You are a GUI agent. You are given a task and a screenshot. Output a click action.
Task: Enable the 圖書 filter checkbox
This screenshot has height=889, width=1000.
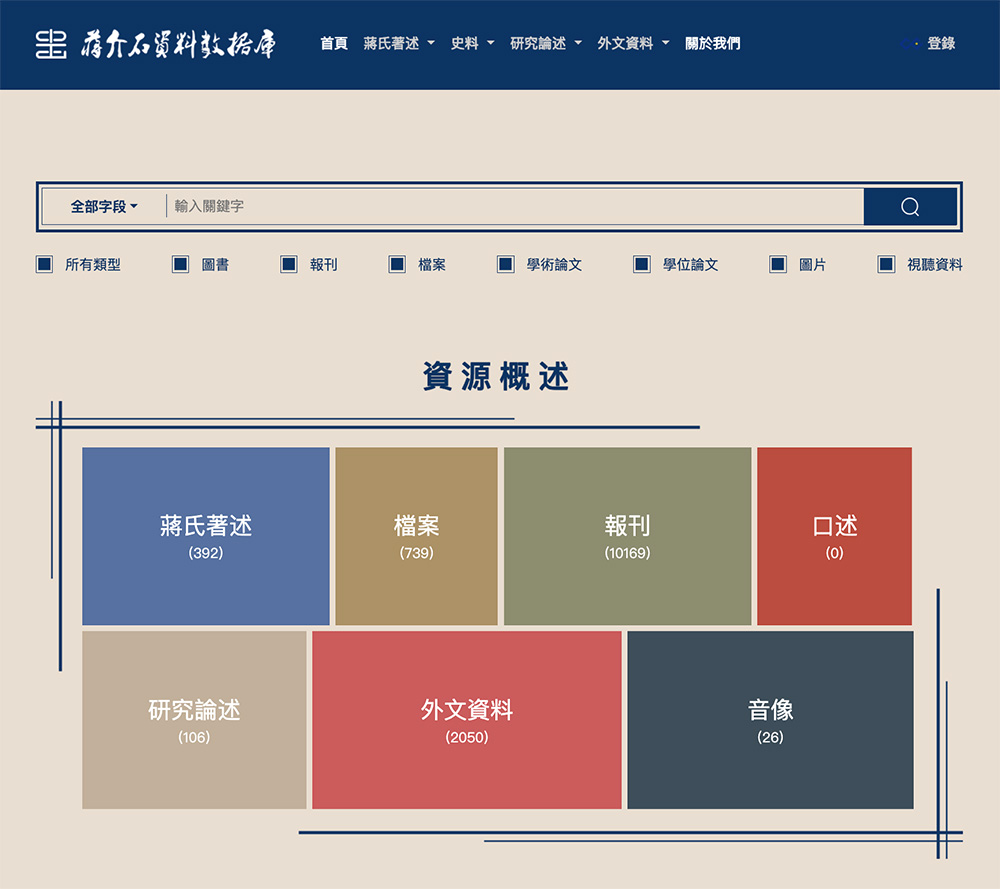180,264
